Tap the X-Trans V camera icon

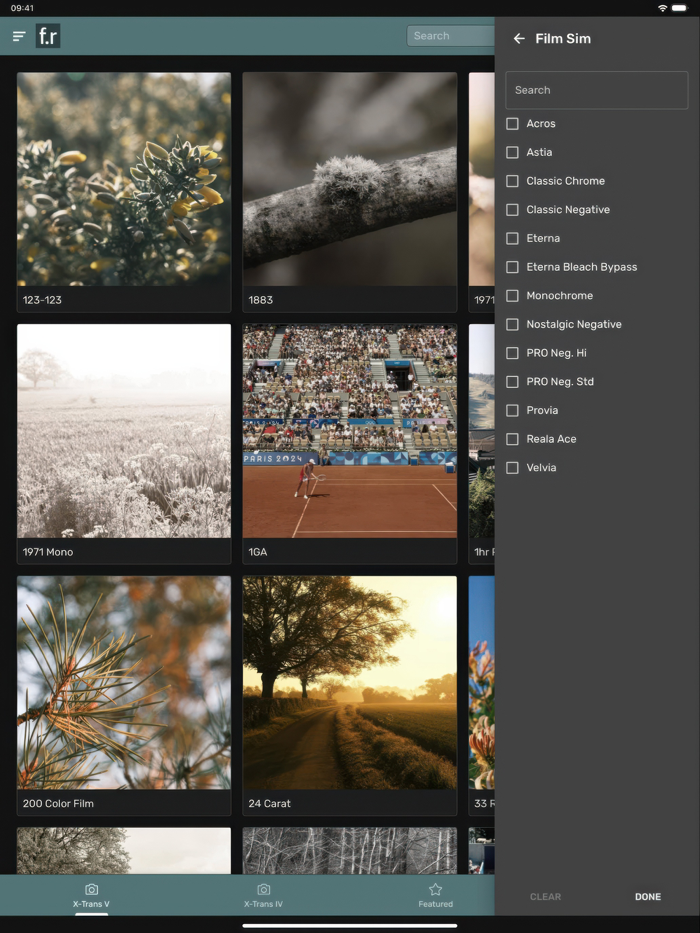pos(91,889)
